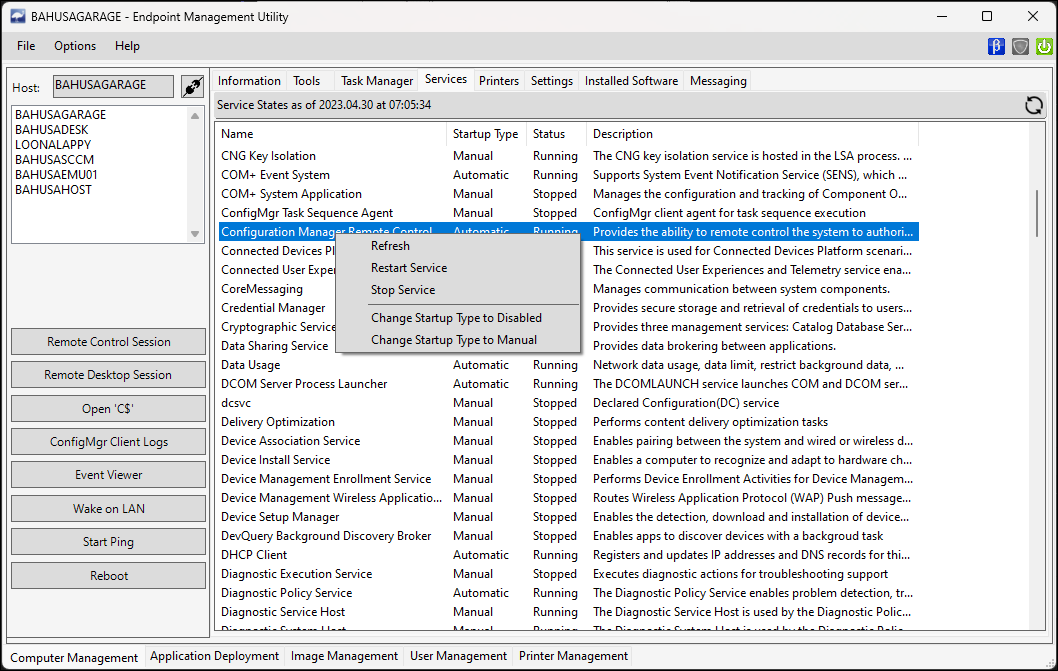Click the Remote Control Session button
Image resolution: width=1058 pixels, height=671 pixels.
109,342
